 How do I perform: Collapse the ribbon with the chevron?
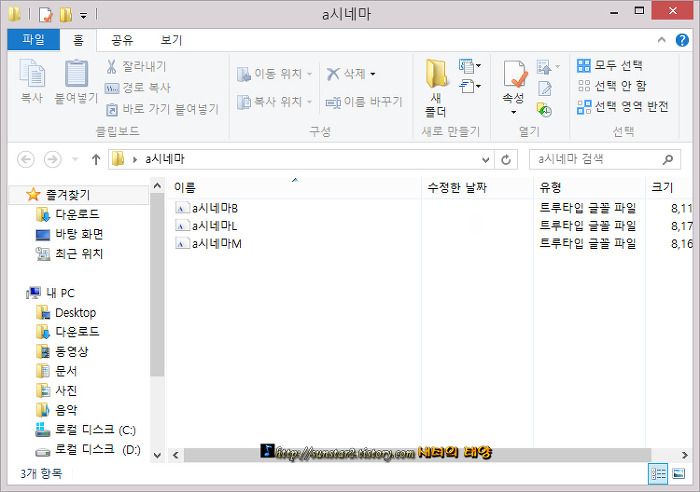coord(662,40)
